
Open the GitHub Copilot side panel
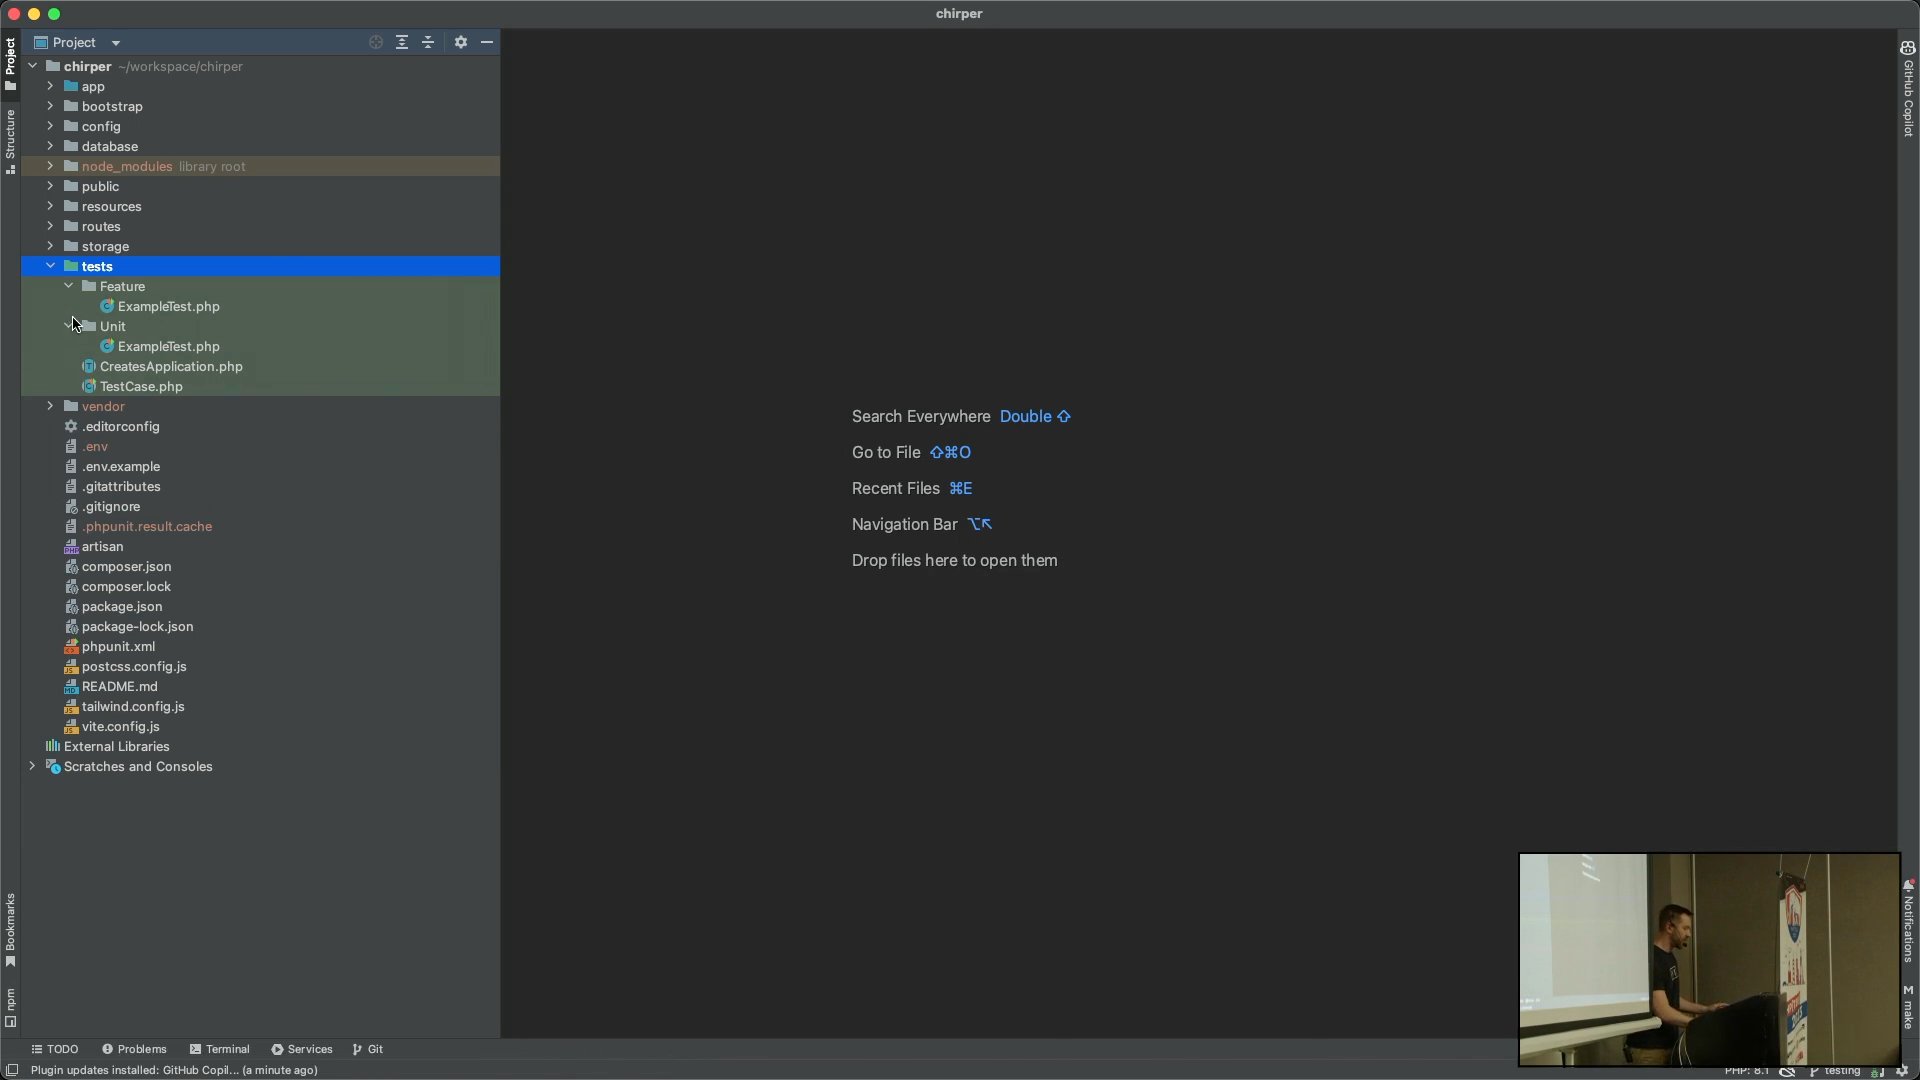(x=1908, y=90)
